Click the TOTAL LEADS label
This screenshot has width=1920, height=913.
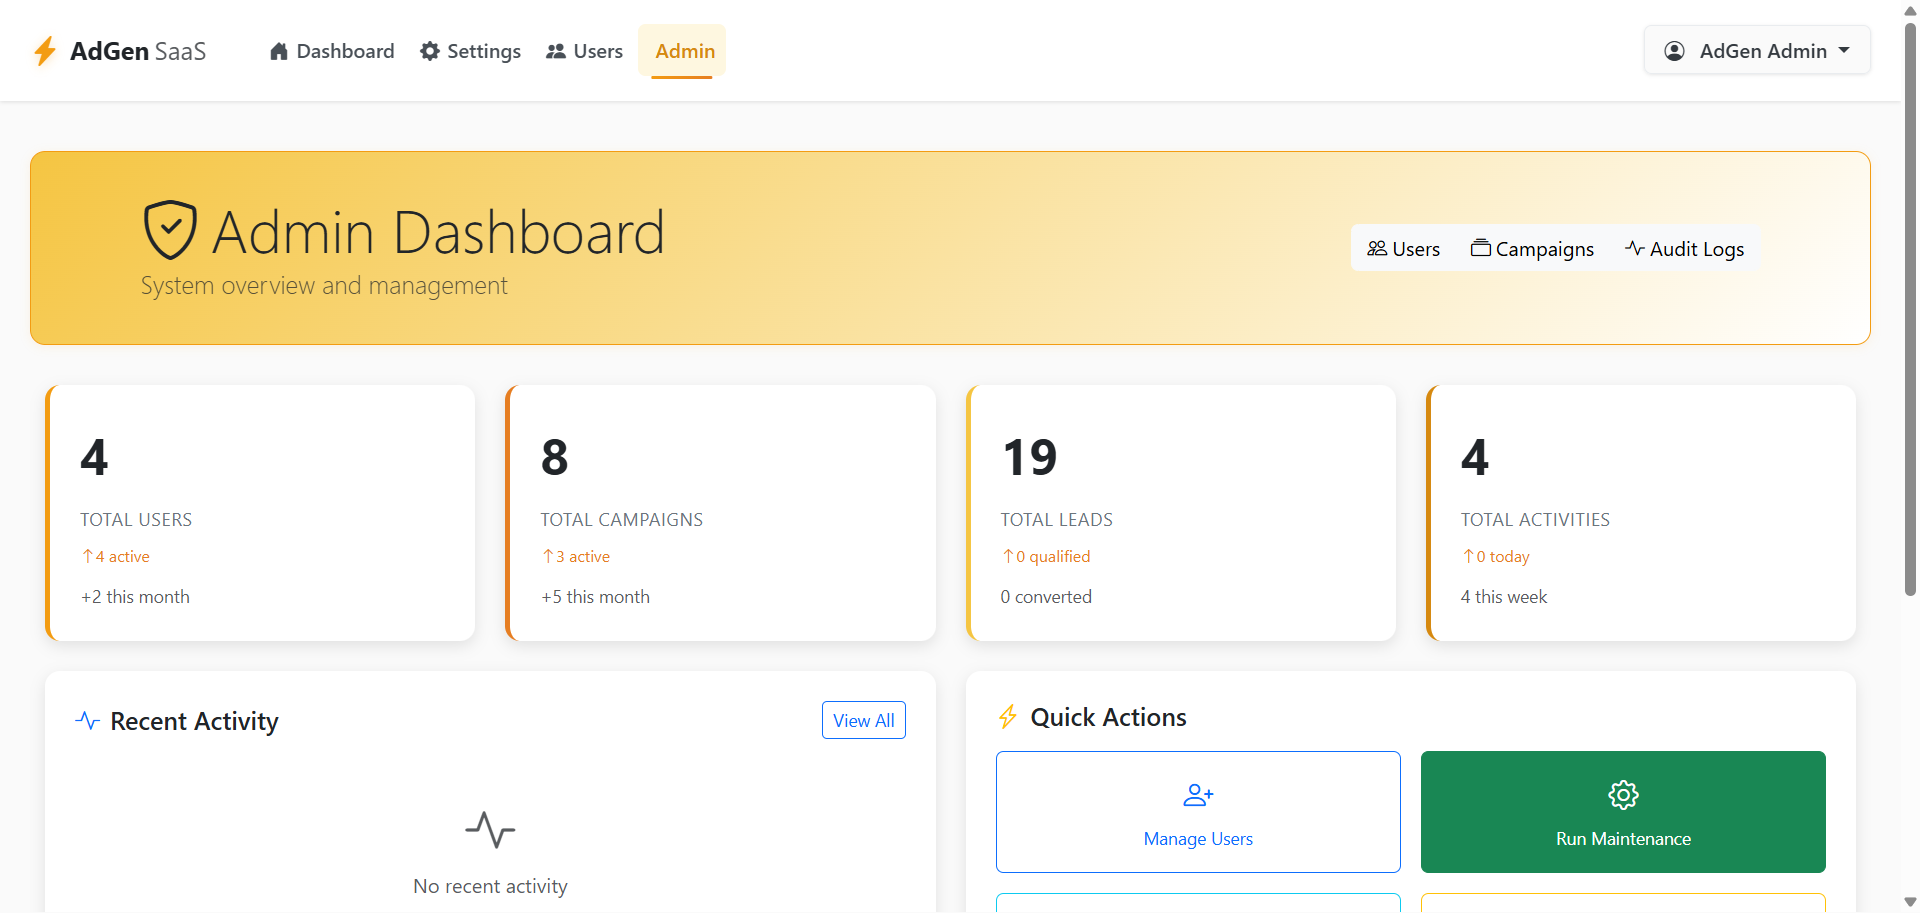(1057, 520)
